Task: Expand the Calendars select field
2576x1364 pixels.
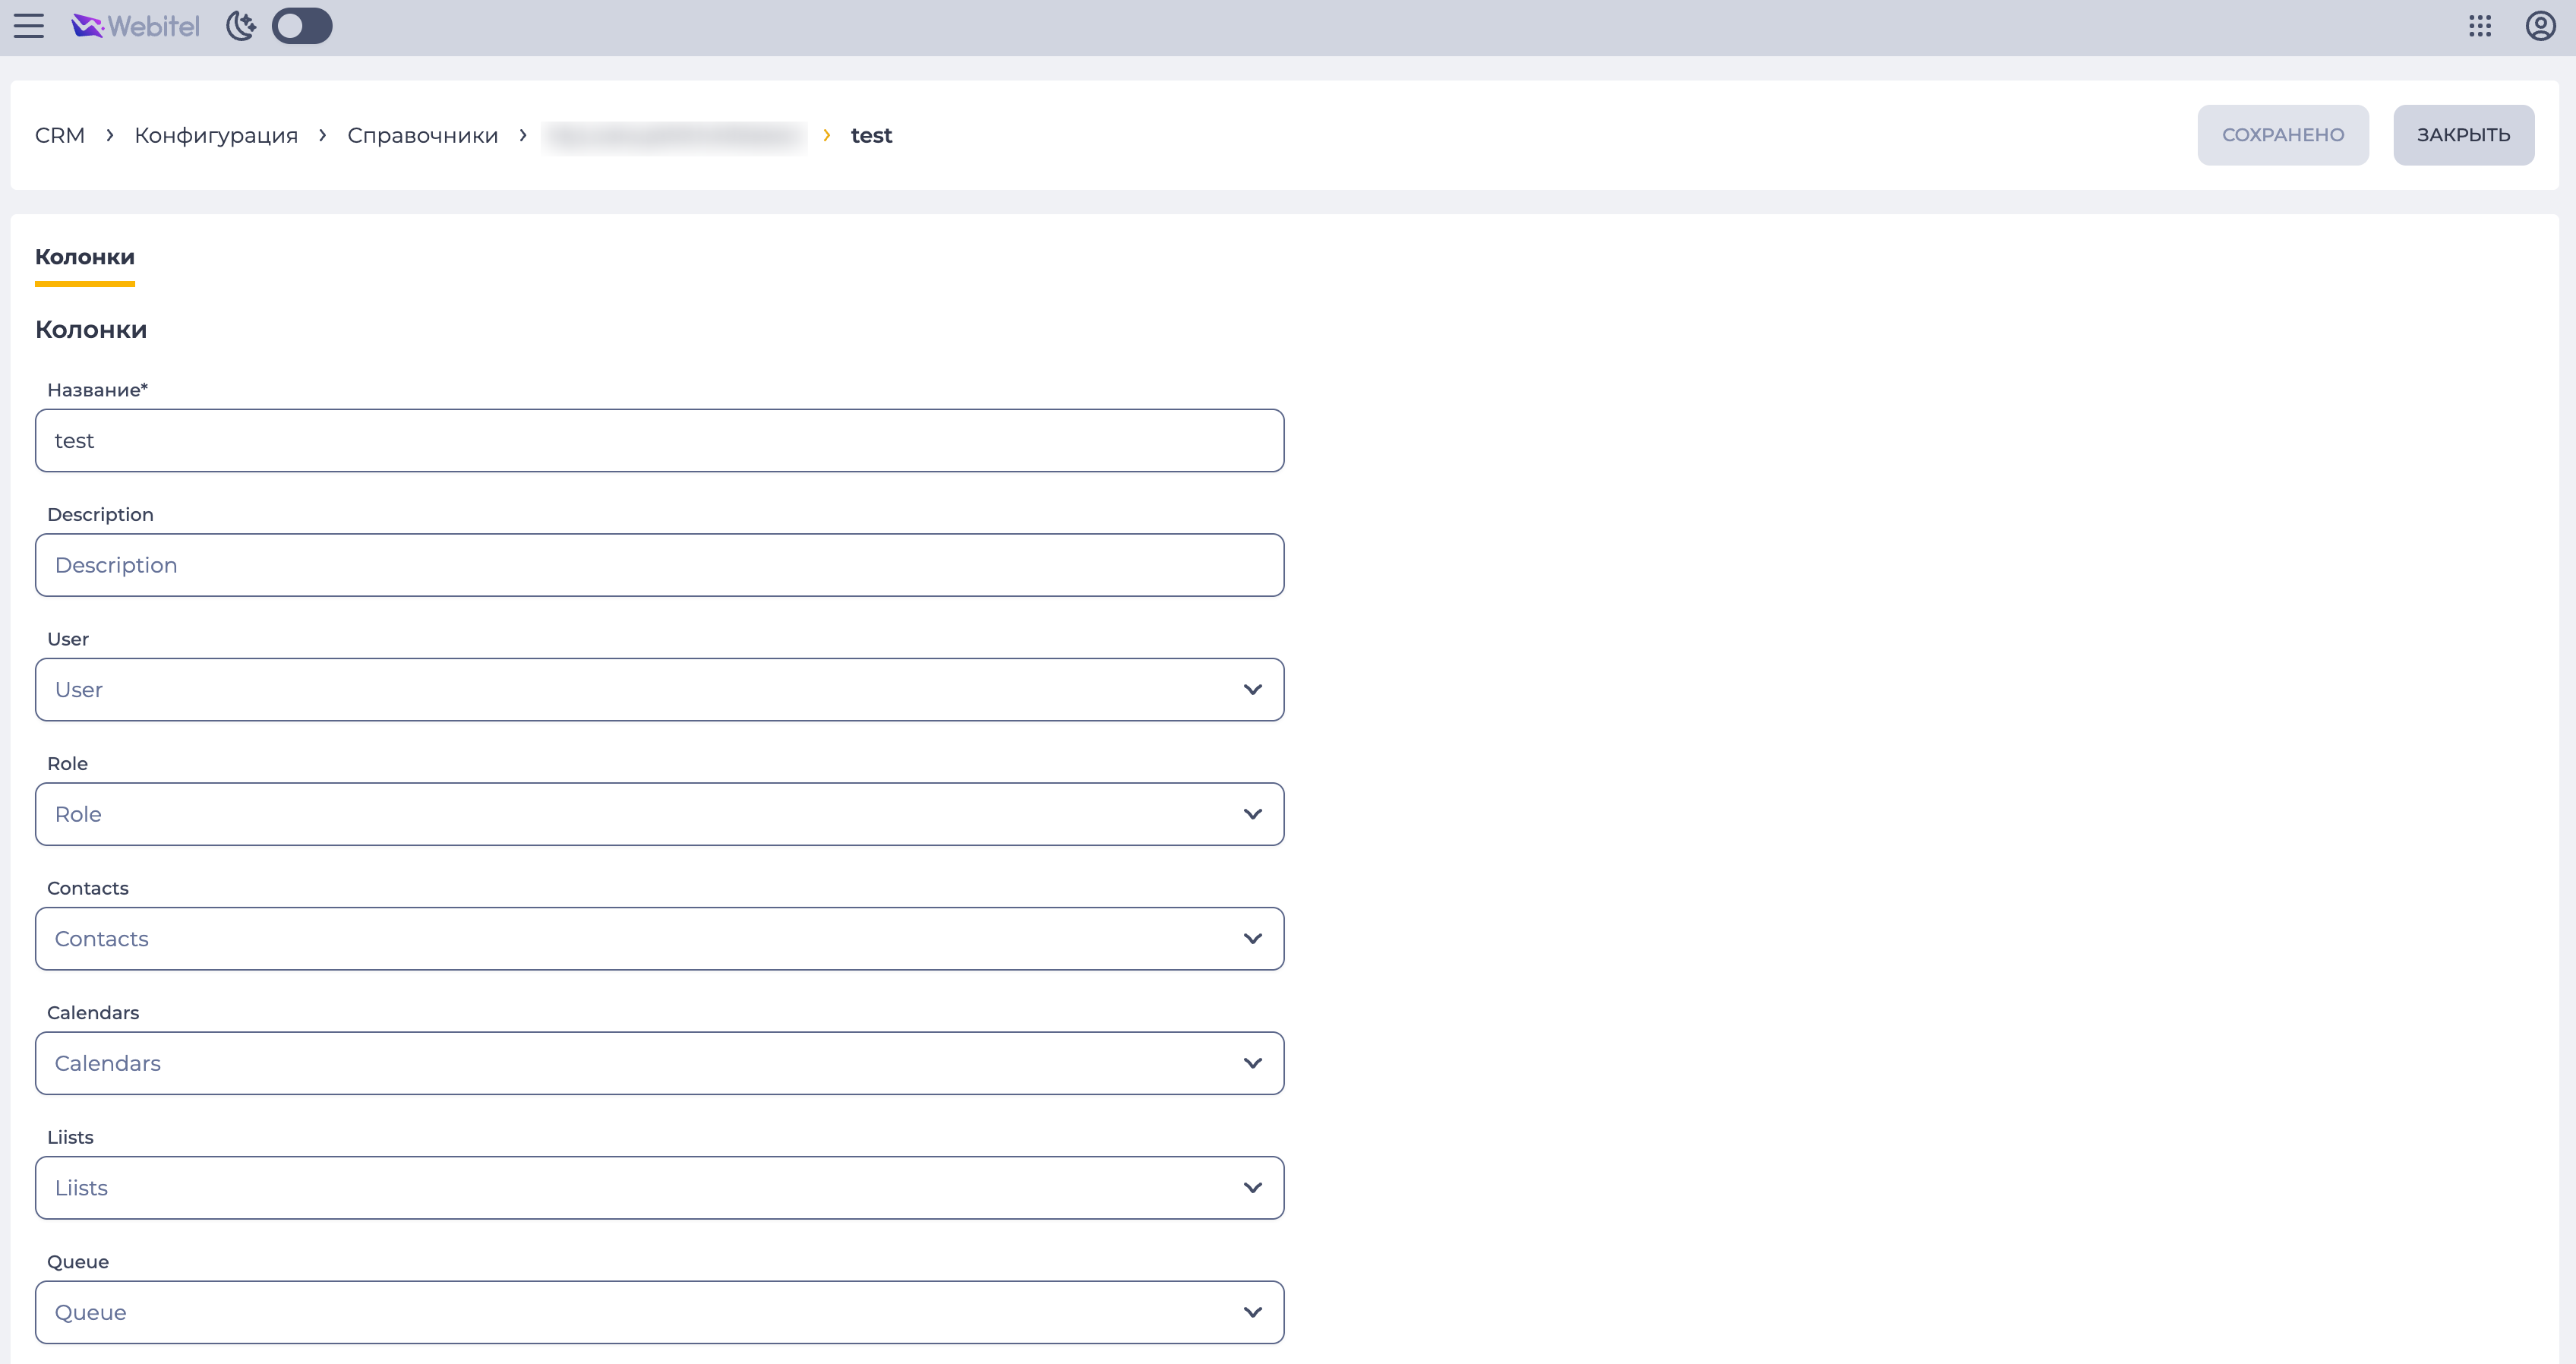Action: click(x=660, y=1063)
